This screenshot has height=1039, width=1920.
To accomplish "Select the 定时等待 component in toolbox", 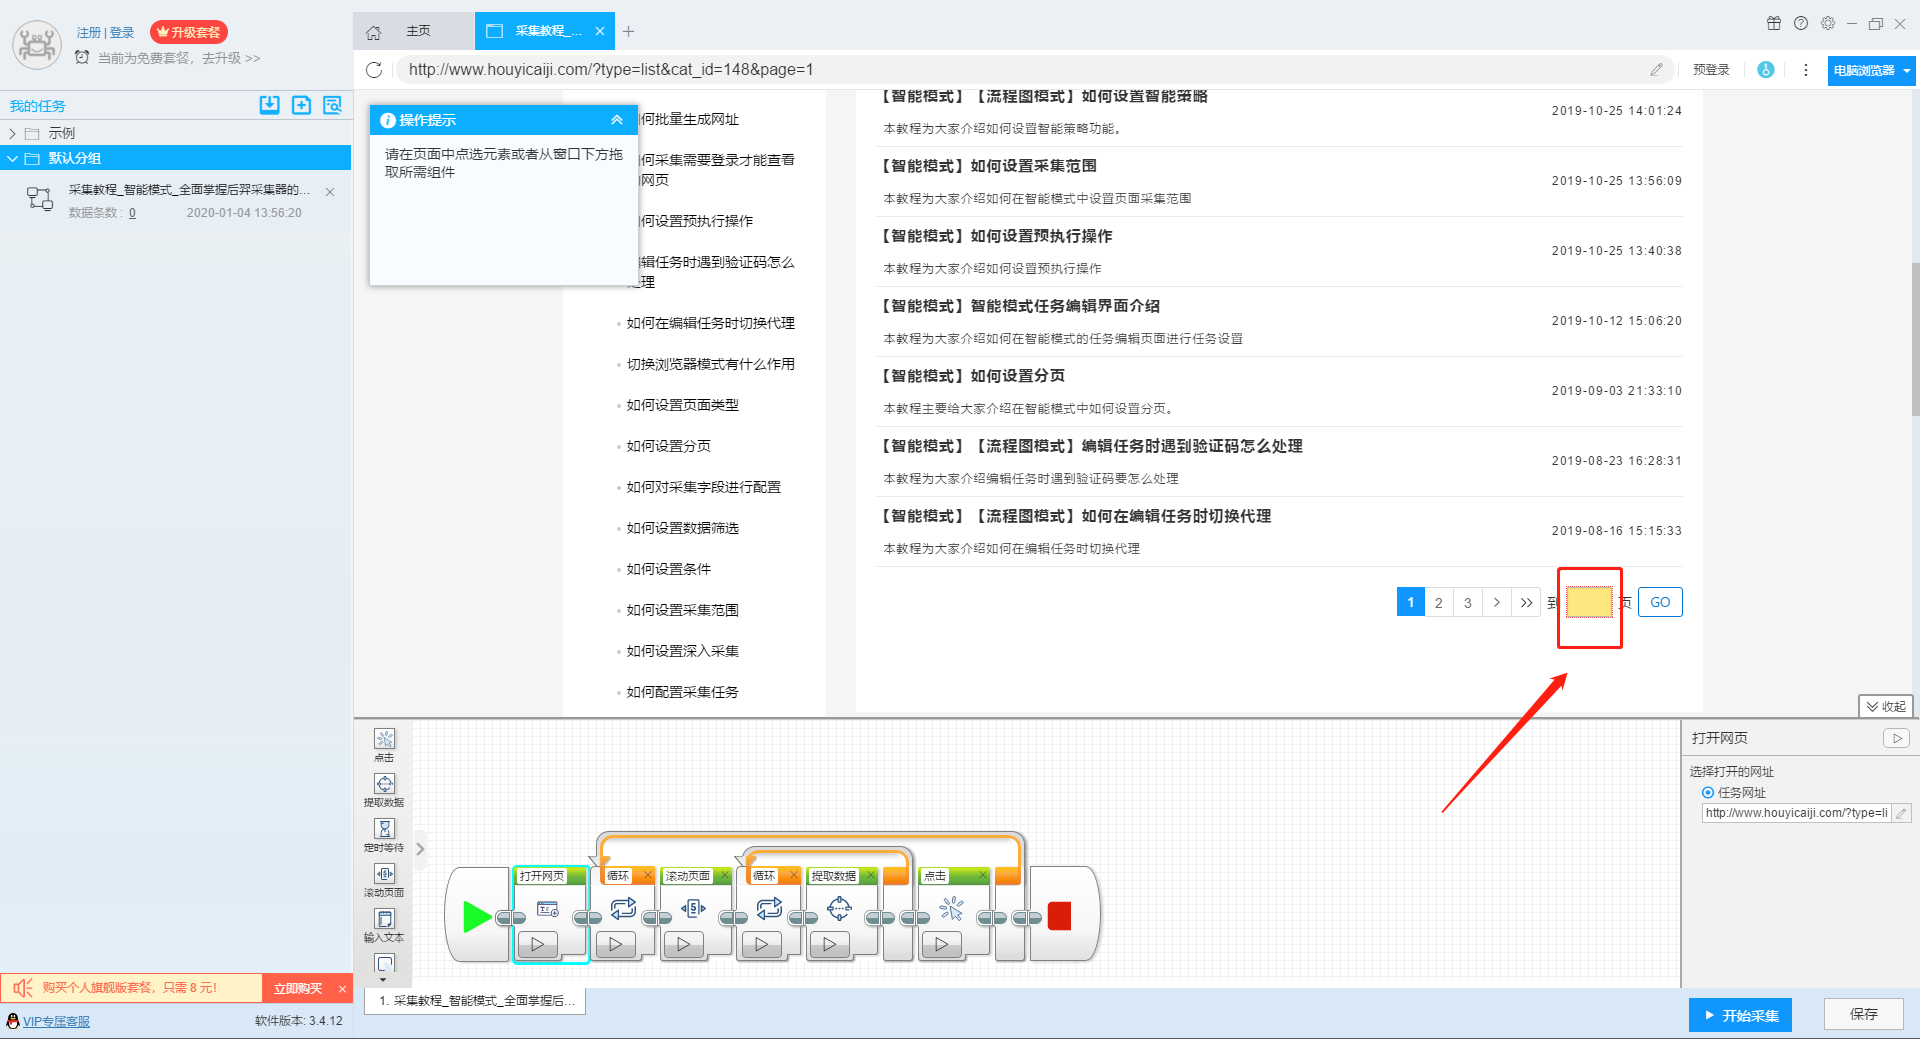I will [x=384, y=834].
